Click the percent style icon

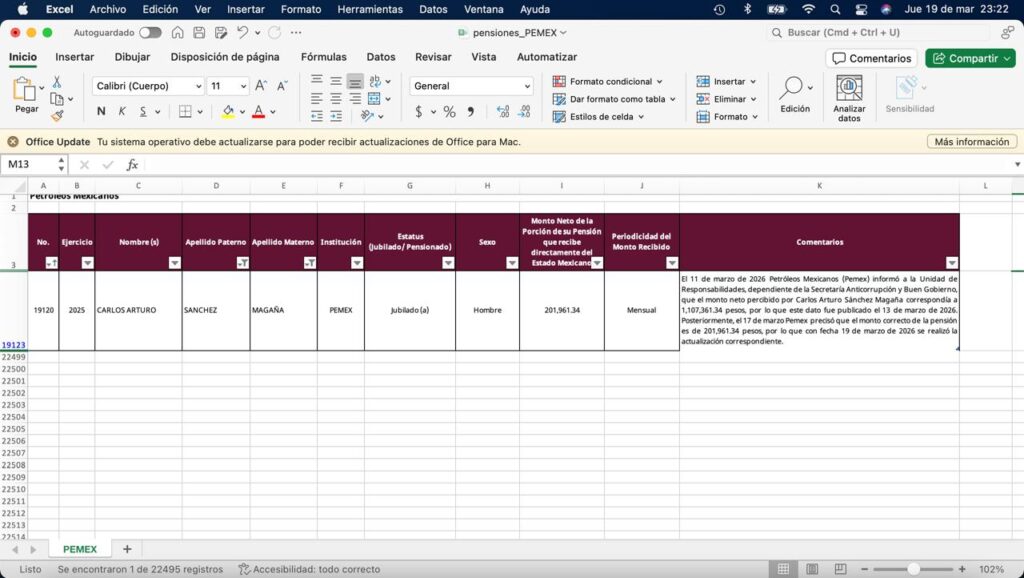[449, 112]
